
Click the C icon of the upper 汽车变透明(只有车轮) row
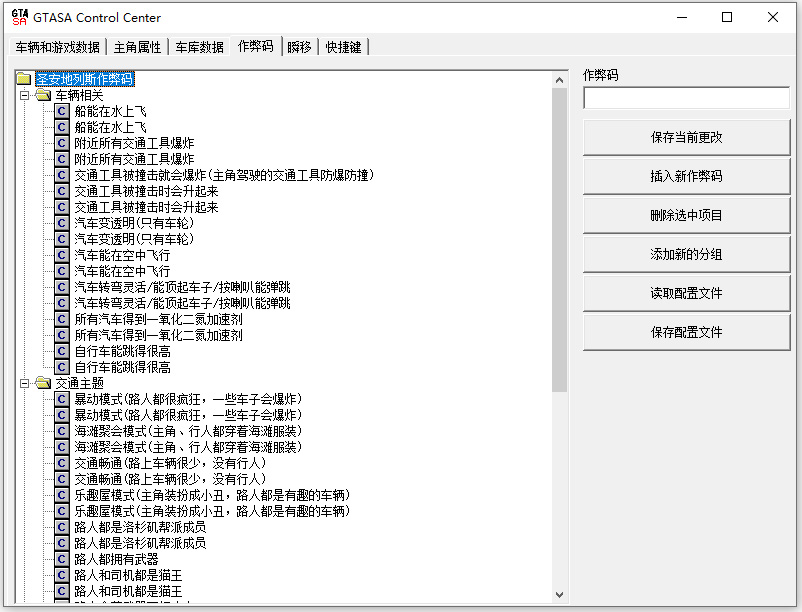coord(62,223)
